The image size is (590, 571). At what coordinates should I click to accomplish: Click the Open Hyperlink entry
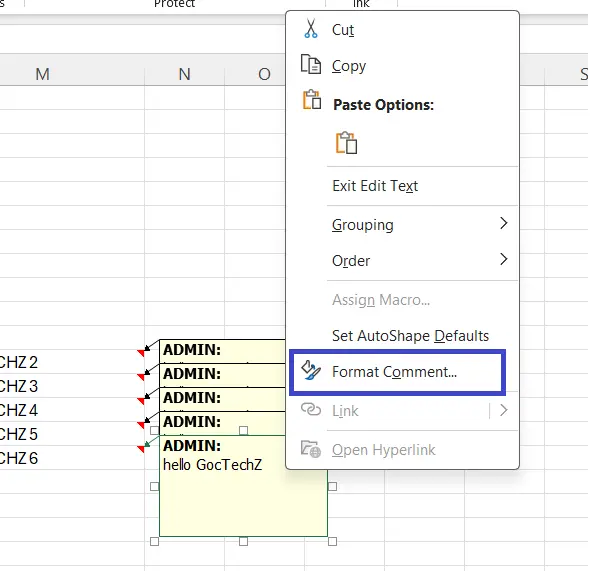click(403, 450)
